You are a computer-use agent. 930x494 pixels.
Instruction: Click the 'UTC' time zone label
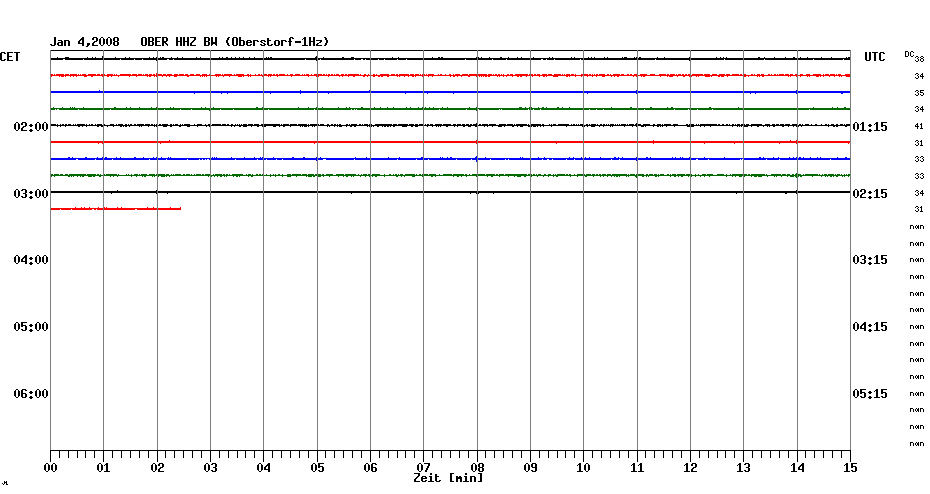(875, 57)
